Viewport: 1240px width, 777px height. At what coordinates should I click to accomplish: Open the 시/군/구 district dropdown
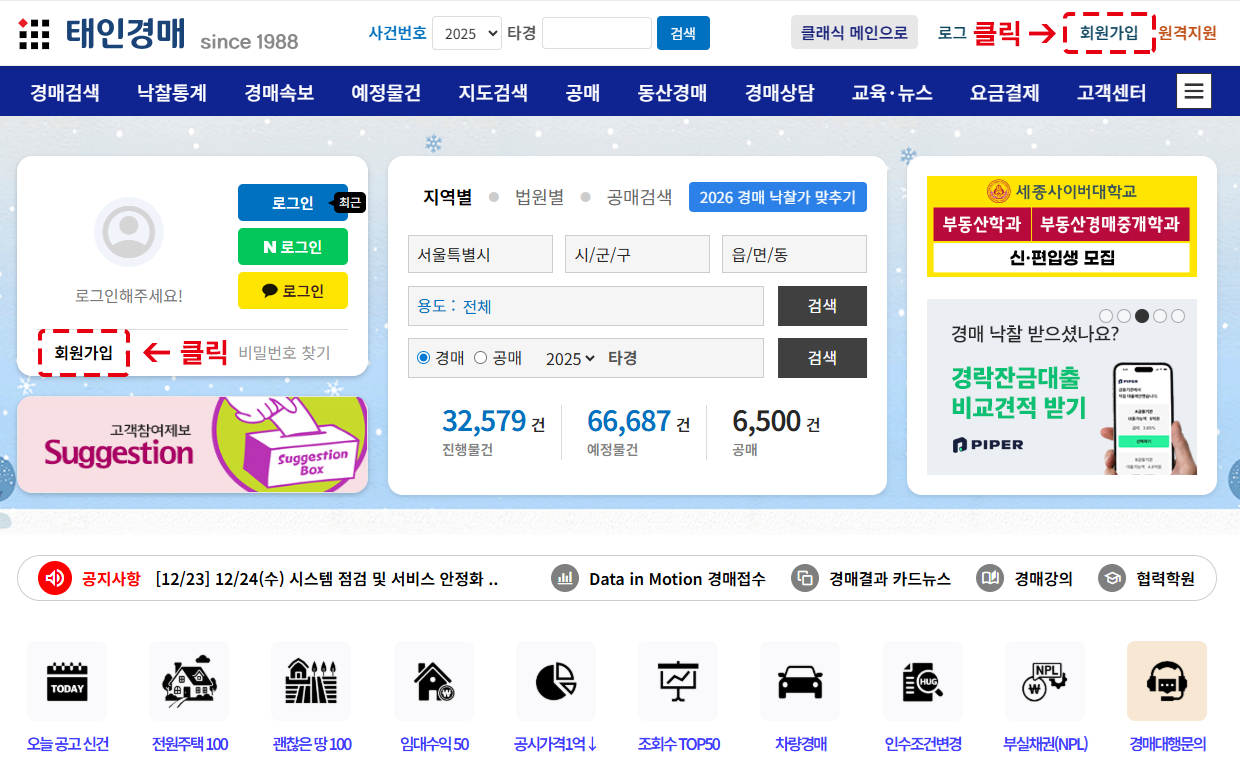point(636,254)
